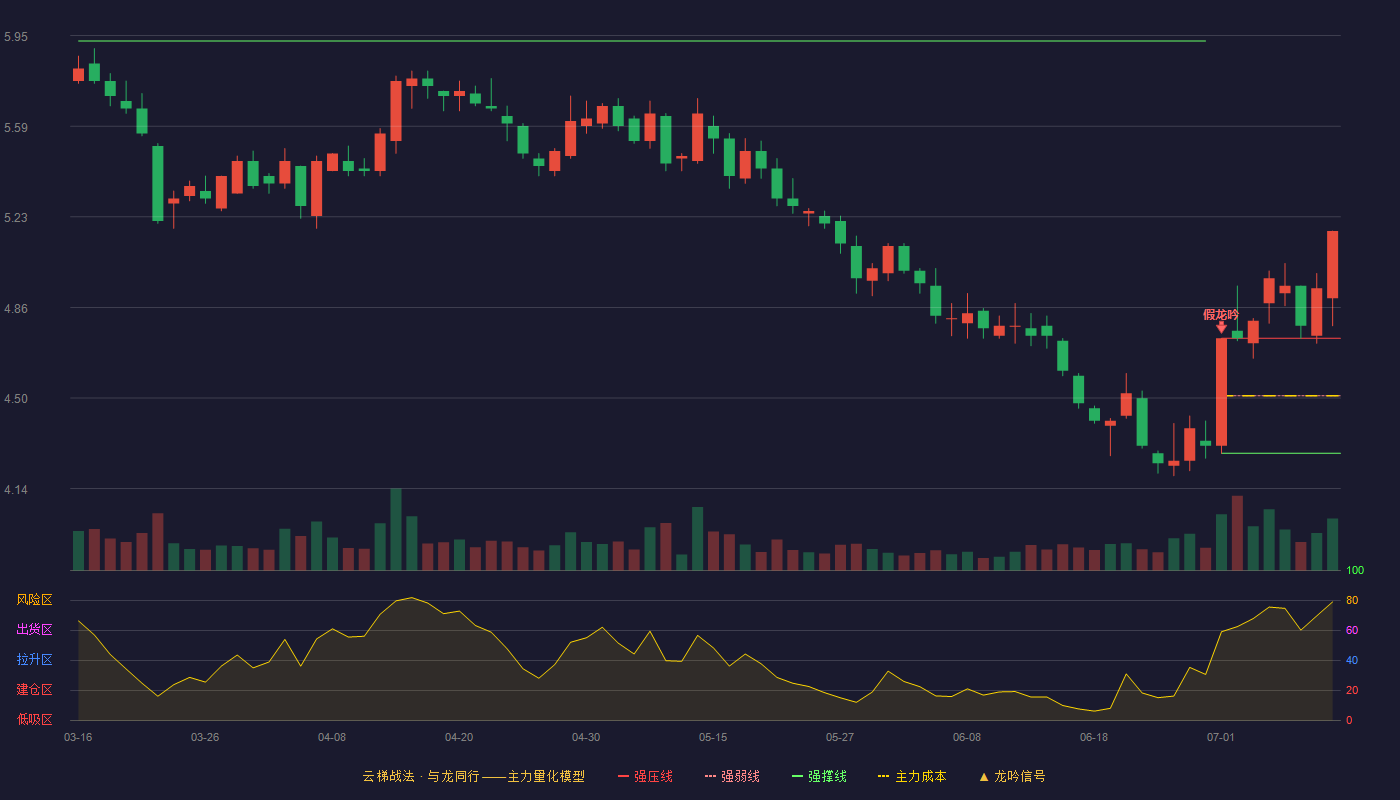Click the 5.23 price axis label

click(x=16, y=218)
